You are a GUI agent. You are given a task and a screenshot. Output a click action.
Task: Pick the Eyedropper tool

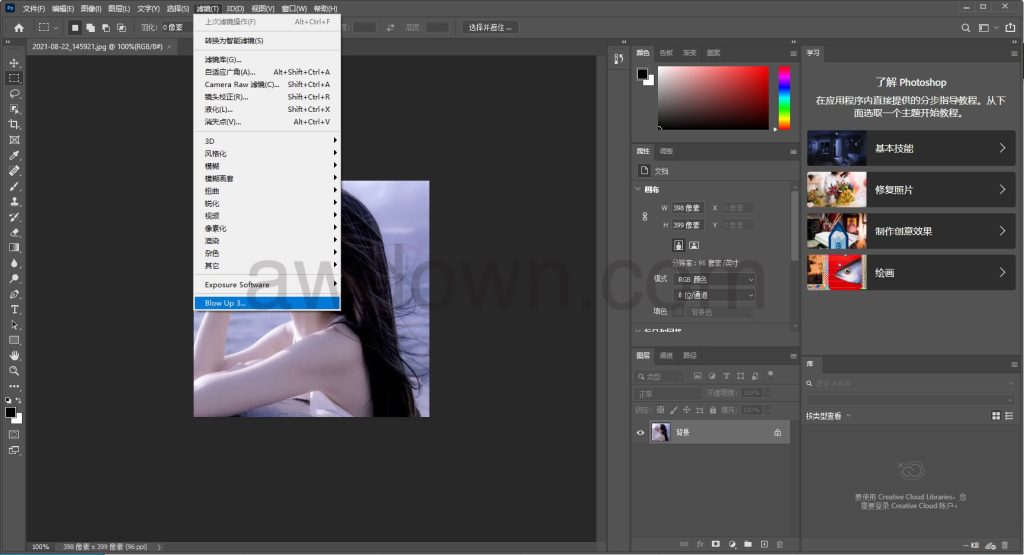14,155
